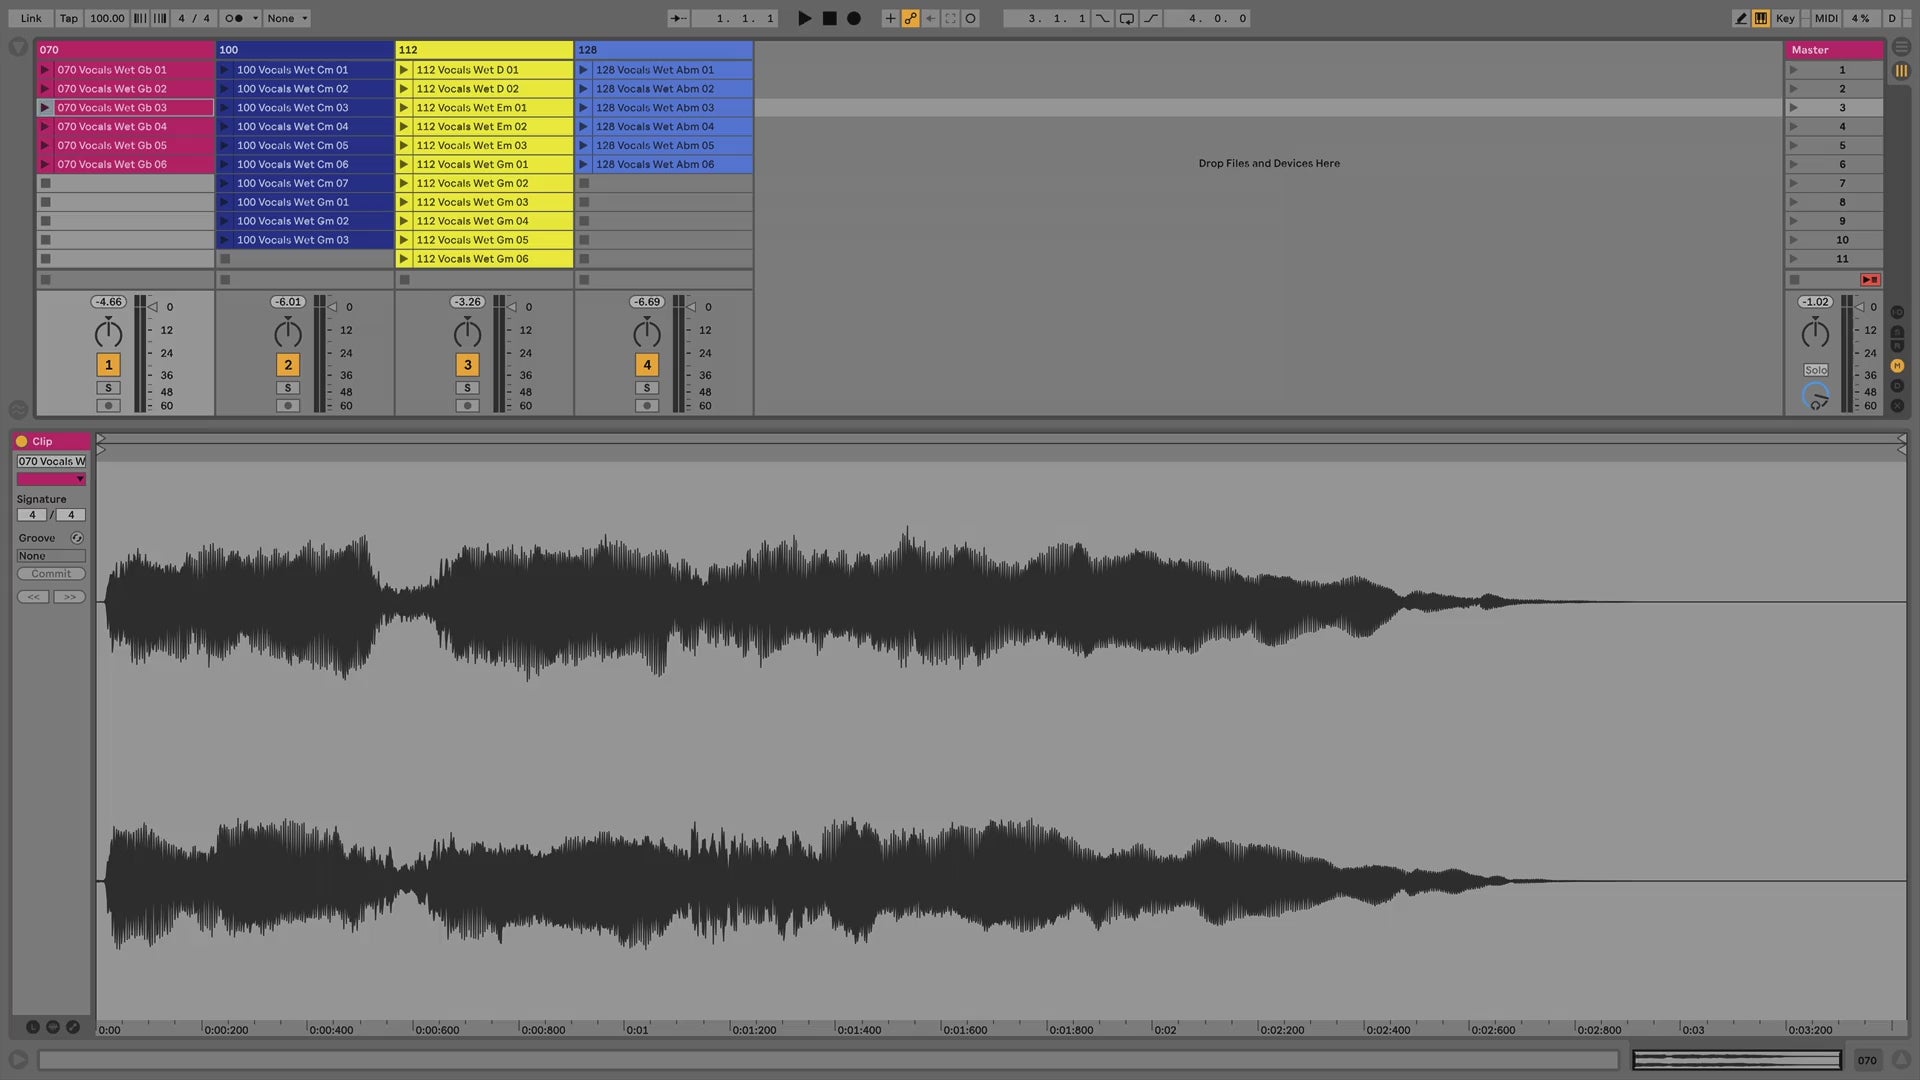Select the 100 track header
This screenshot has height=1080, width=1920.
[x=305, y=49]
